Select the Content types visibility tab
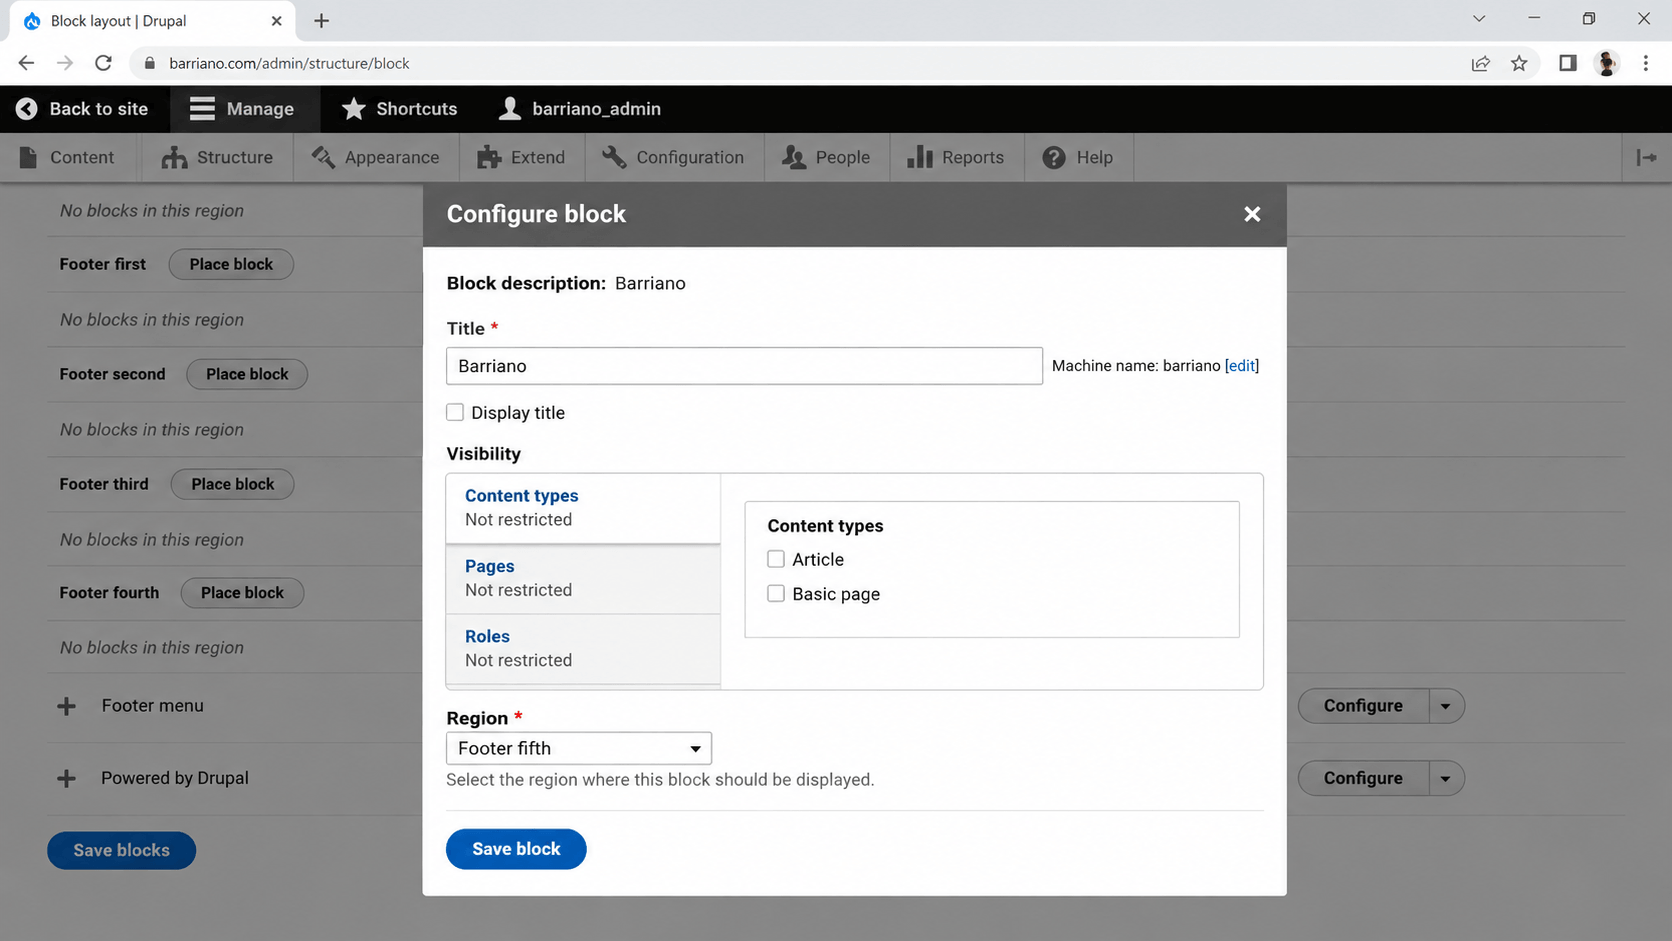Viewport: 1672px width, 941px height. click(583, 508)
